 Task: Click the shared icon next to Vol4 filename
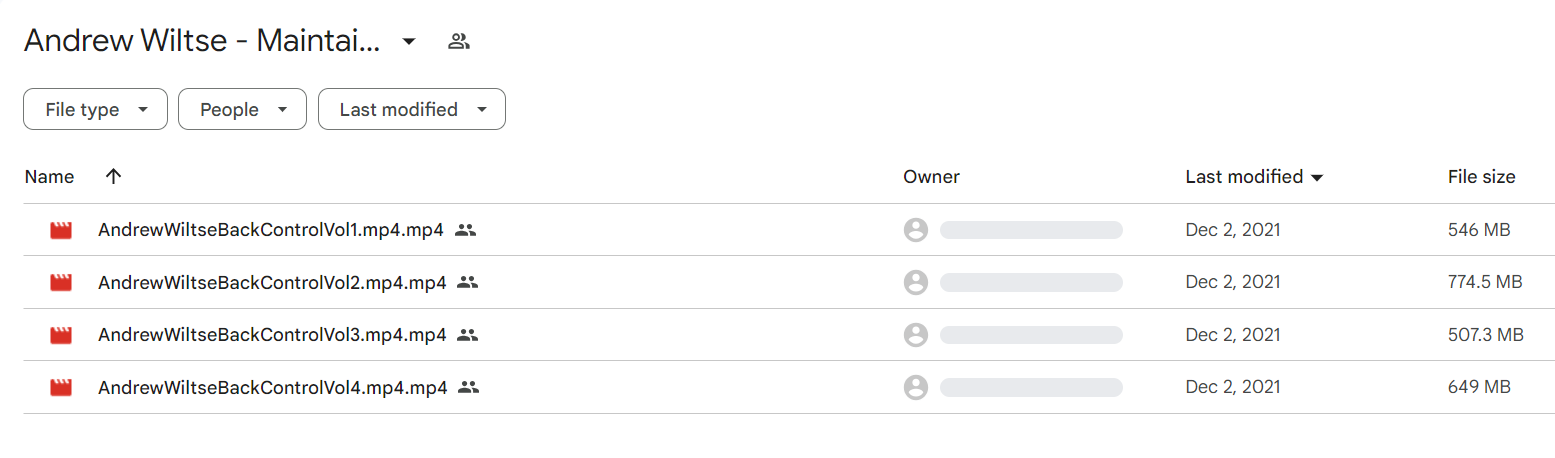coord(468,387)
